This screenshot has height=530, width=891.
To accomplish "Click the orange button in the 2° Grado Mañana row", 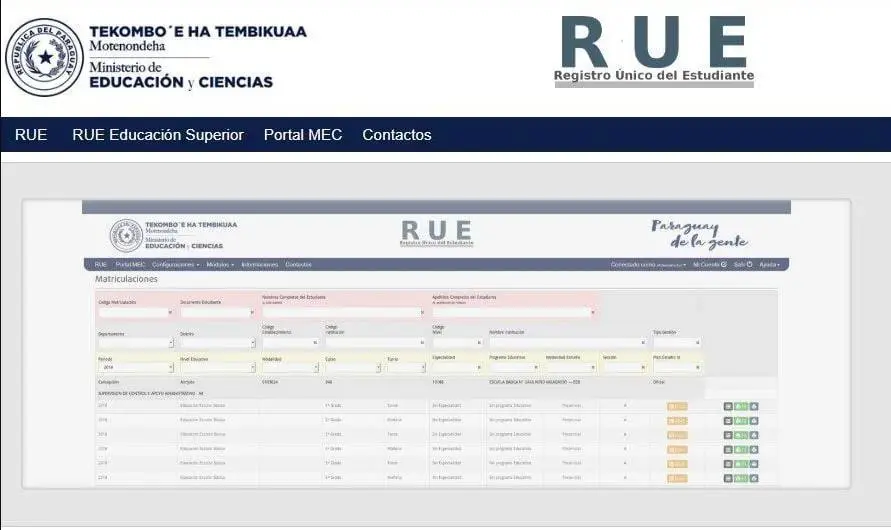I will tap(677, 421).
